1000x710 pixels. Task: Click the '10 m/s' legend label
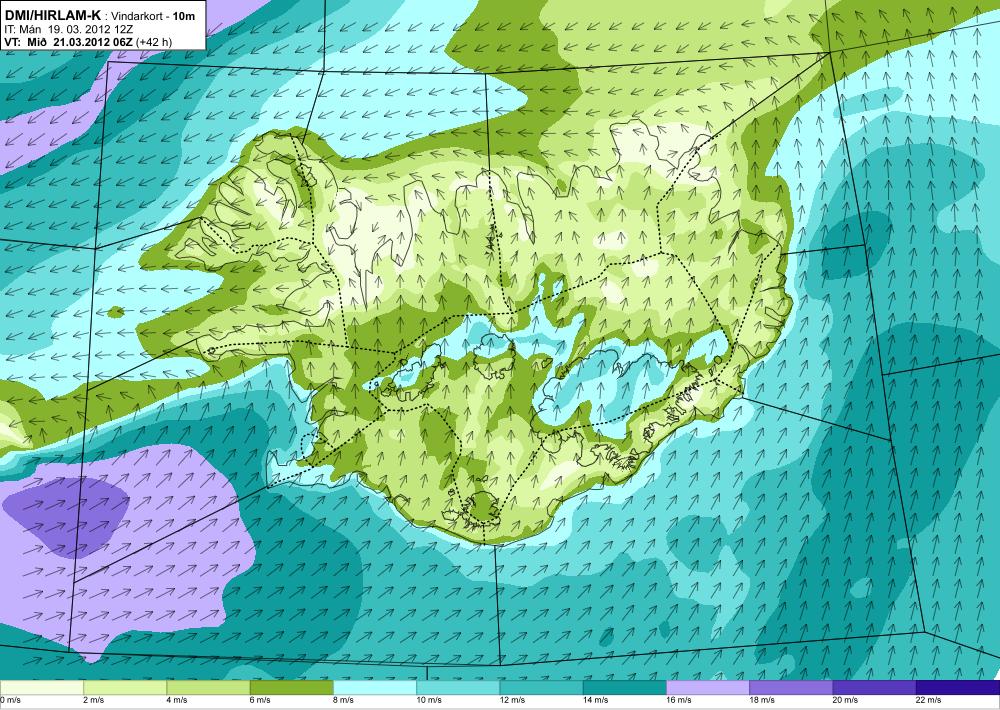point(429,700)
